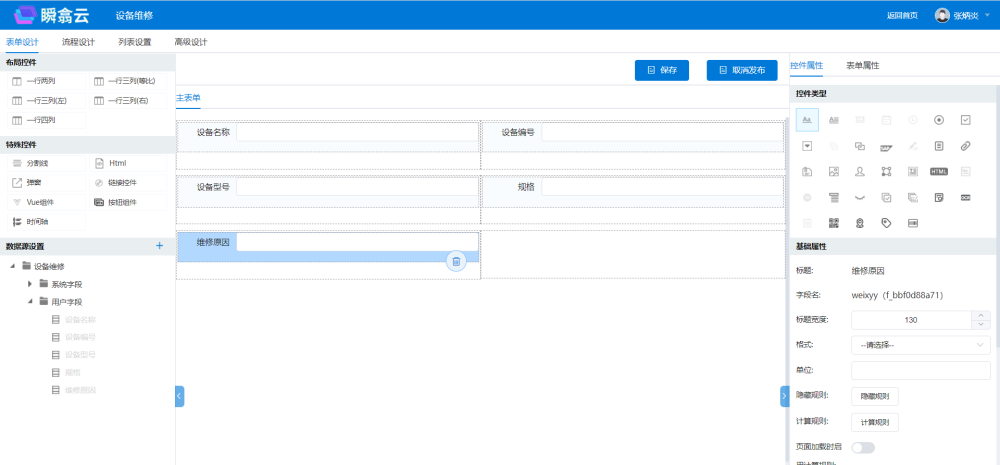The width and height of the screenshot is (1000, 465).
Task: Collapse the 用户字段 tree folder
Action: (30, 301)
